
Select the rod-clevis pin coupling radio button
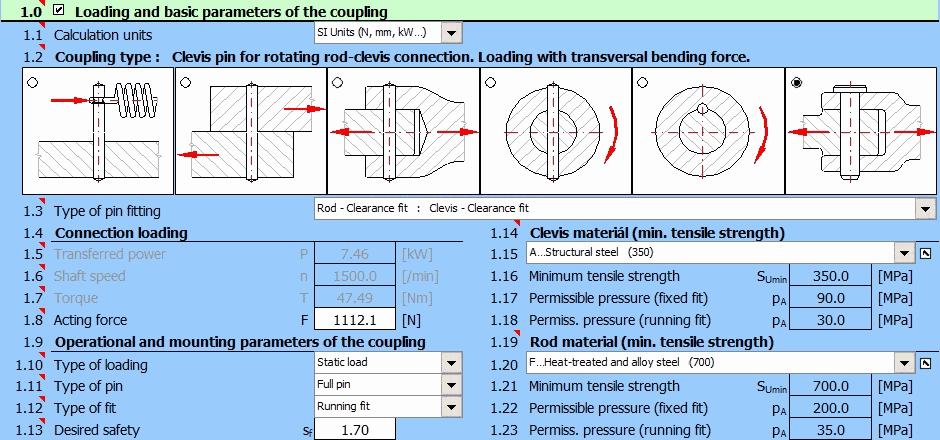coord(337,82)
